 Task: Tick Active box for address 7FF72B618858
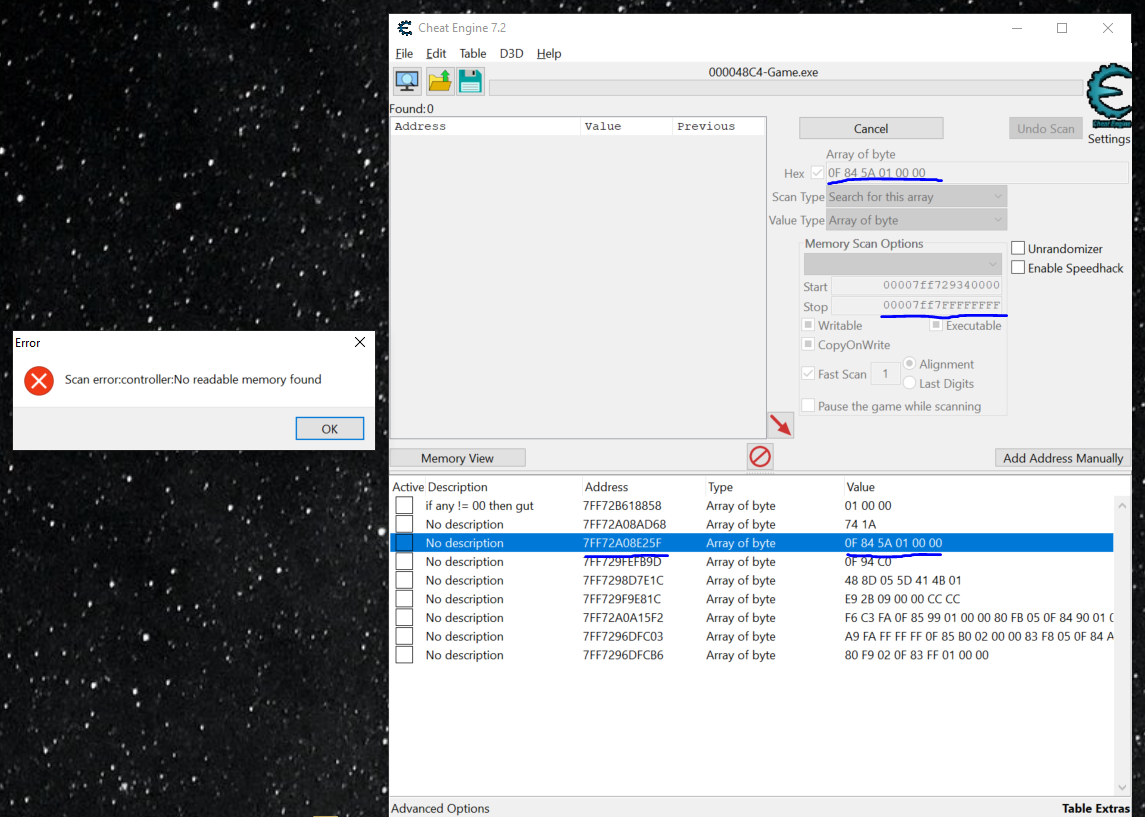(x=404, y=506)
